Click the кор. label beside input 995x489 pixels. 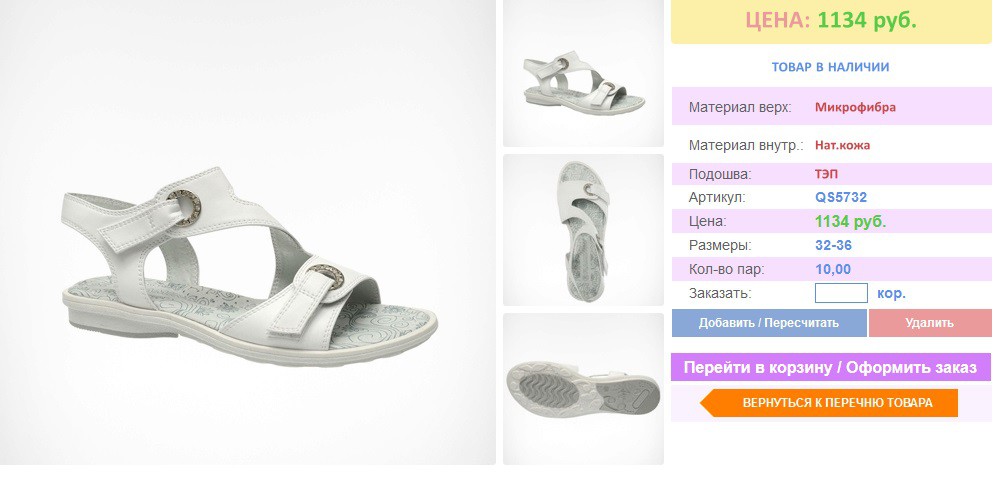click(891, 294)
